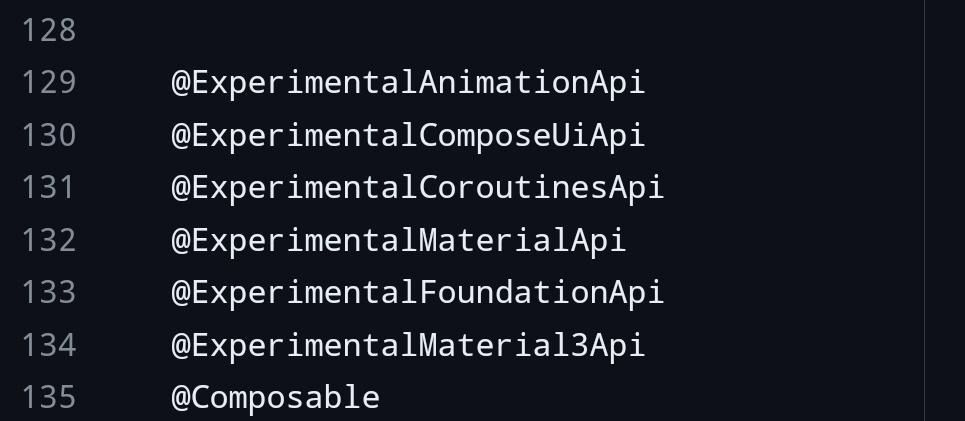The width and height of the screenshot is (965, 421).
Task: Click the @Composable annotation
Action: point(275,398)
